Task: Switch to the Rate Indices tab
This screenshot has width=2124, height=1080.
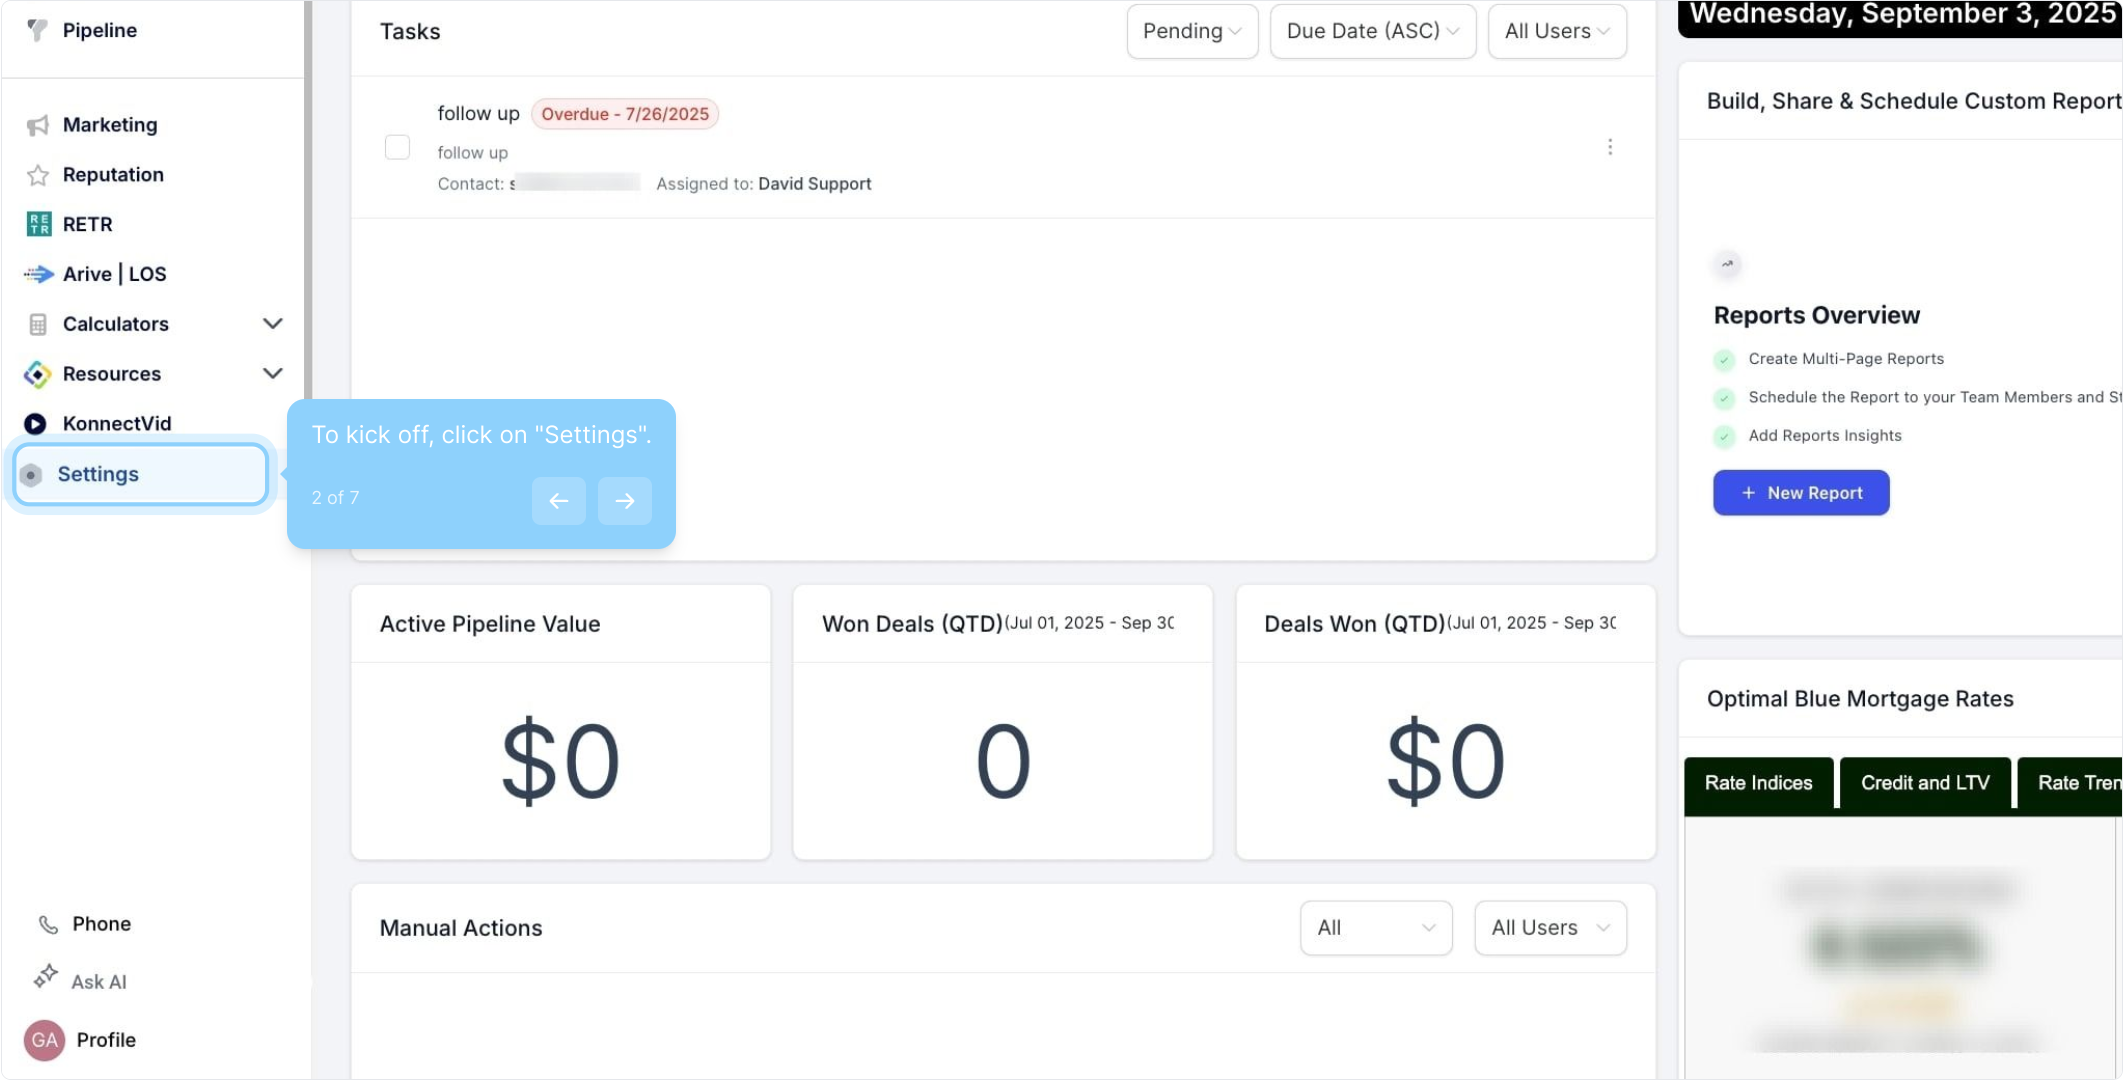Action: [x=1758, y=783]
